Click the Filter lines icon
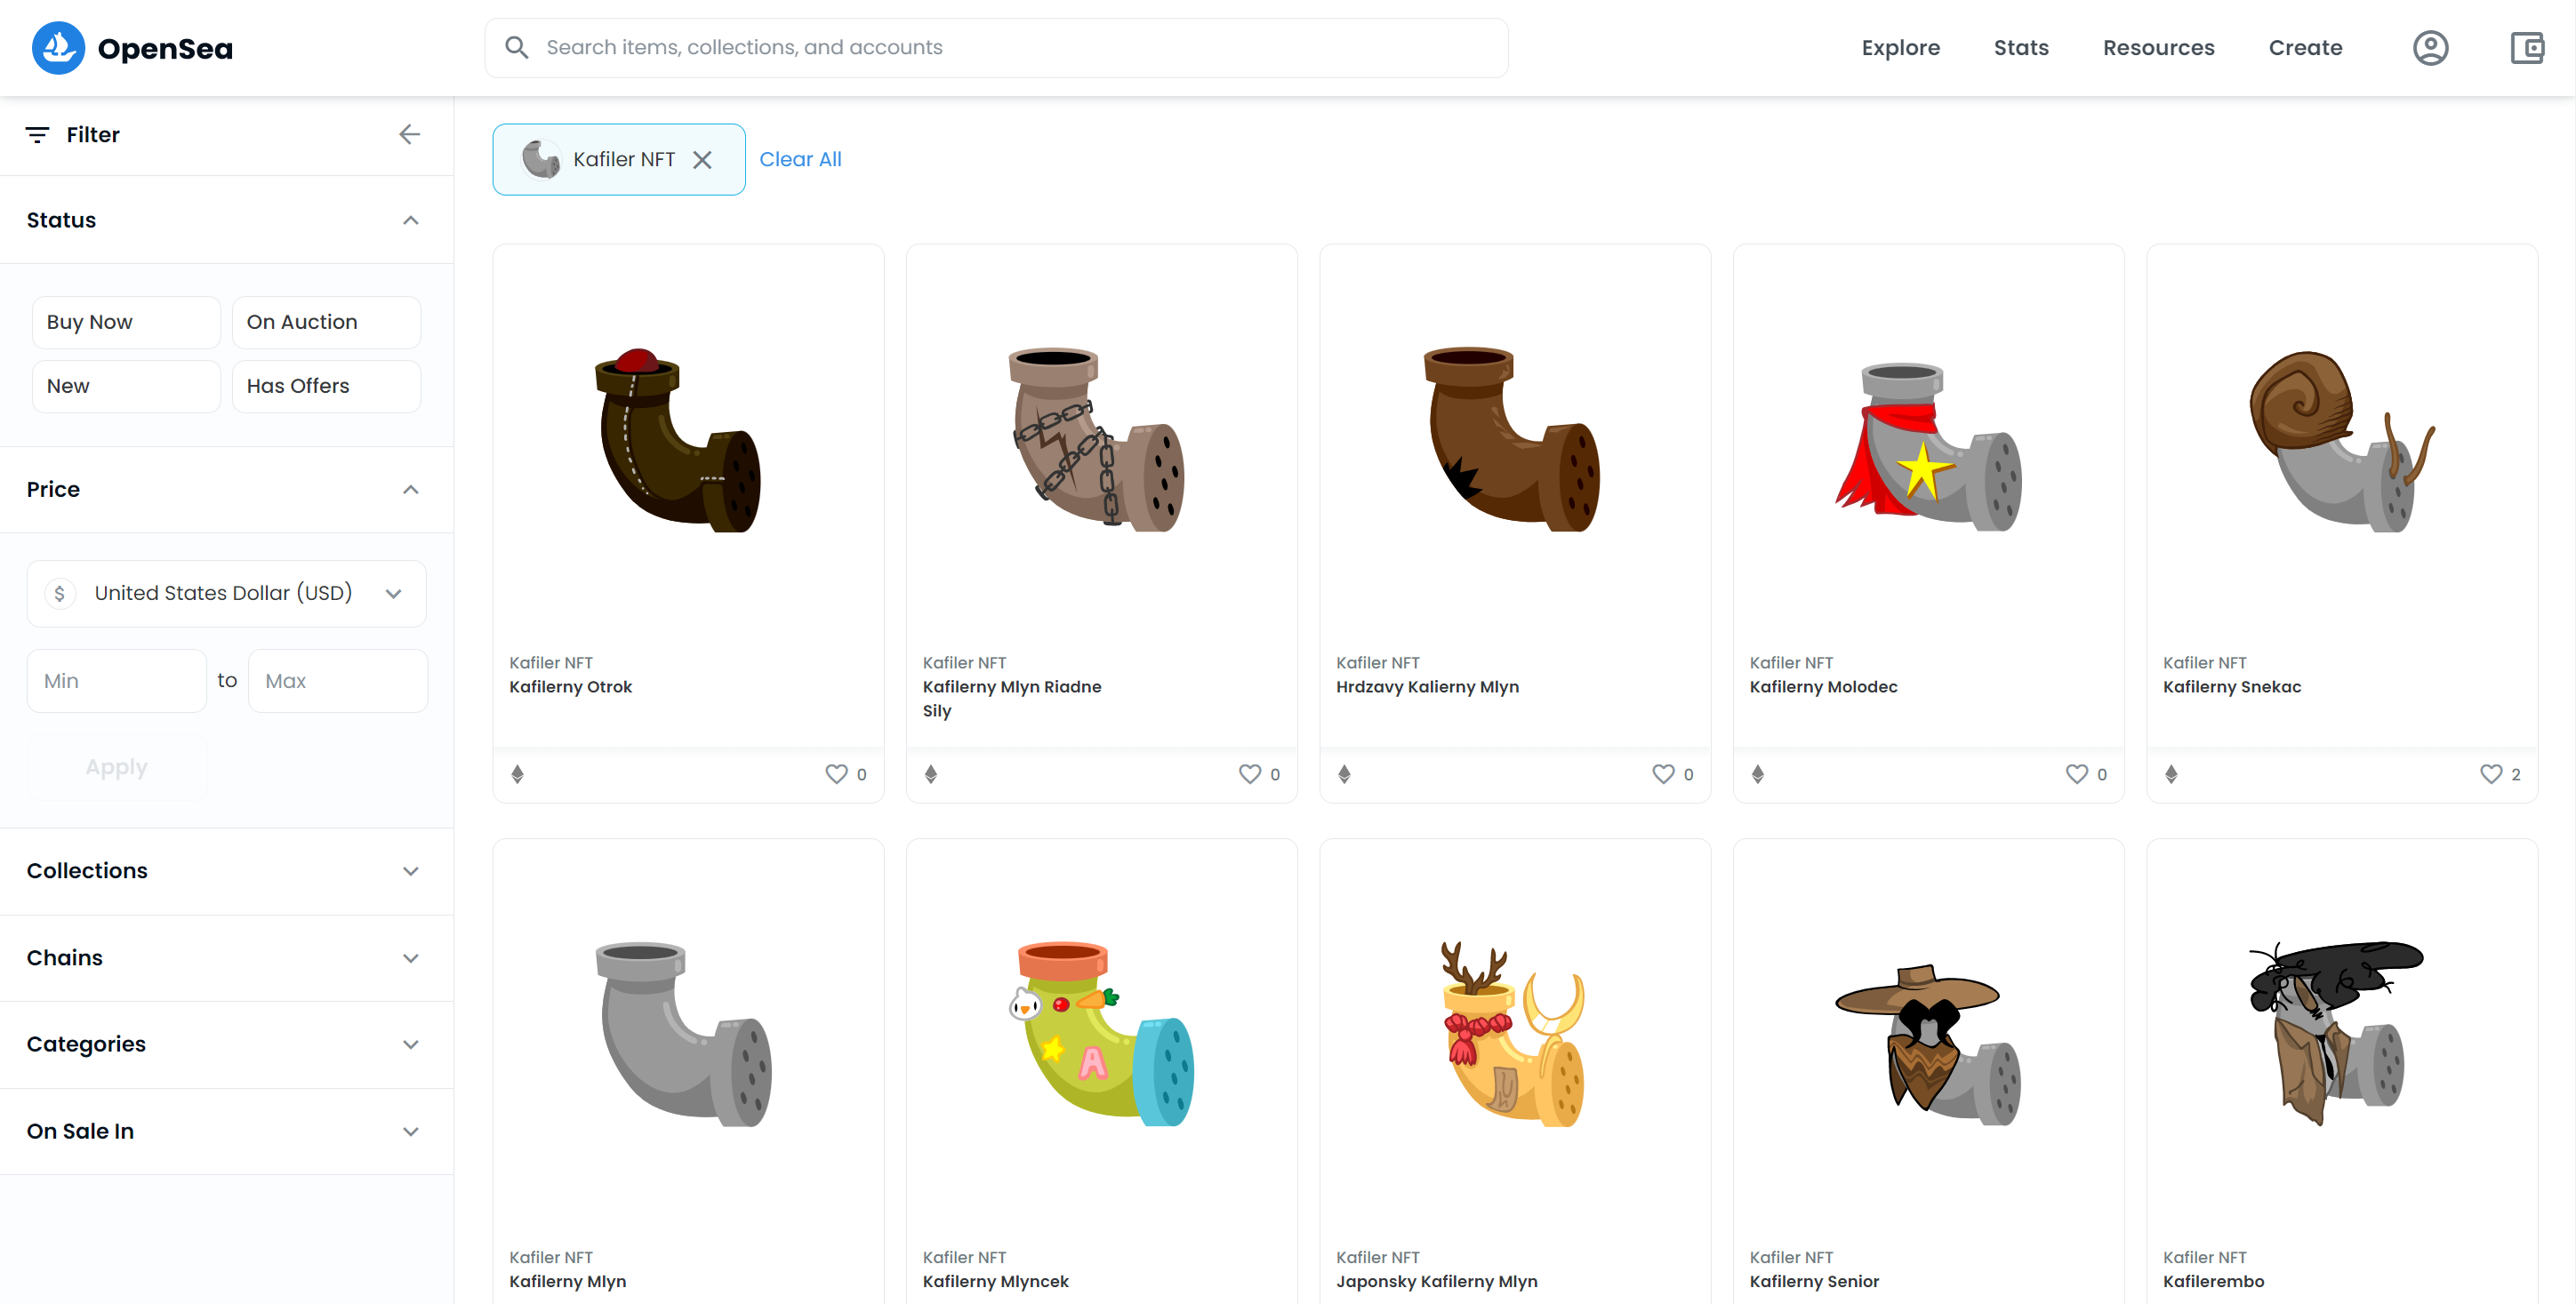Screen dimensions: 2576x1304 click(37, 135)
